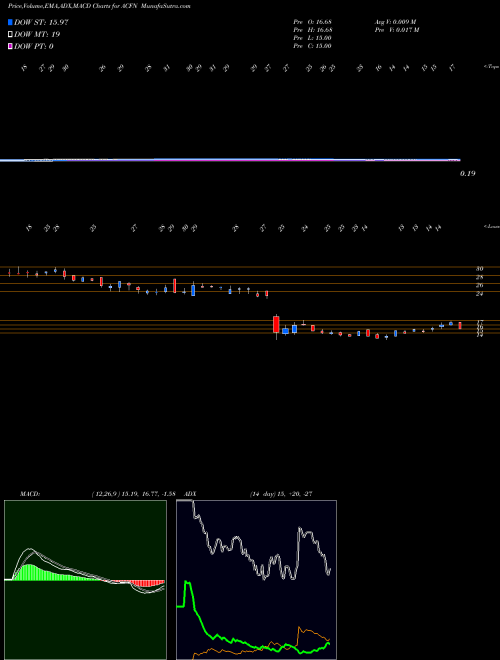The height and width of the screenshot is (660, 500).
Task: Click the 'Pre V: 0.017 M' value
Action: tap(397, 30)
